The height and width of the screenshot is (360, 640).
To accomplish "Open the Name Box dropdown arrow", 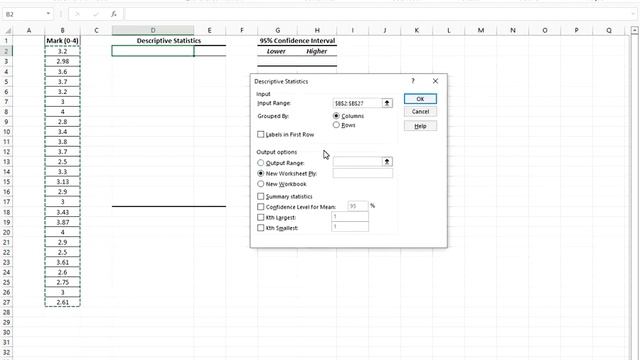I will [48, 14].
